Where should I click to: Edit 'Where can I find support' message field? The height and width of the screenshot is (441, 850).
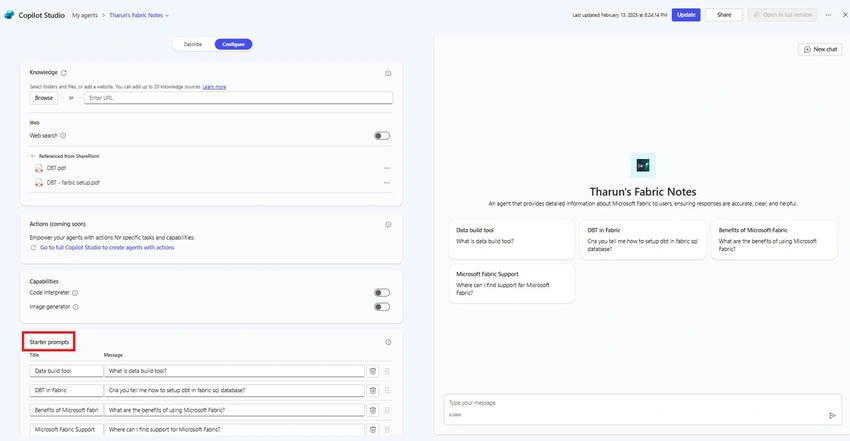click(x=234, y=429)
